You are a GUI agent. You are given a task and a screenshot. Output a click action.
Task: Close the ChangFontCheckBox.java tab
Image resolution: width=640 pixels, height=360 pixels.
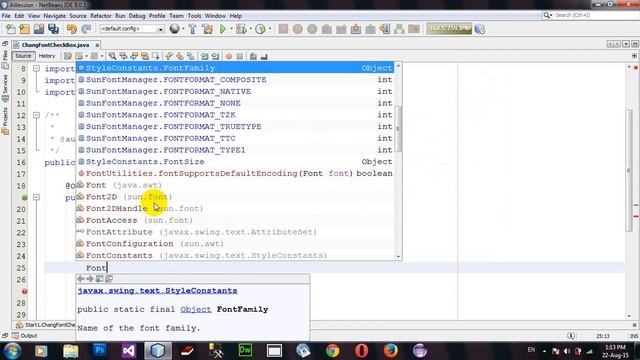[x=97, y=45]
